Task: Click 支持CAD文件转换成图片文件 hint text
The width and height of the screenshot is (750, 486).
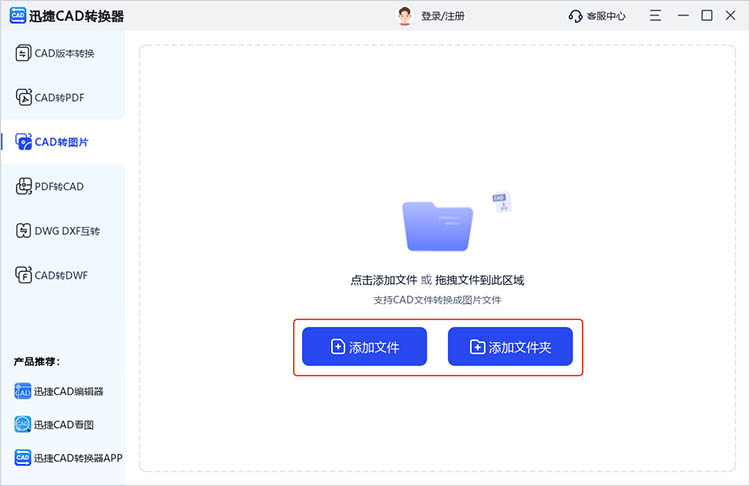Action: coord(437,300)
